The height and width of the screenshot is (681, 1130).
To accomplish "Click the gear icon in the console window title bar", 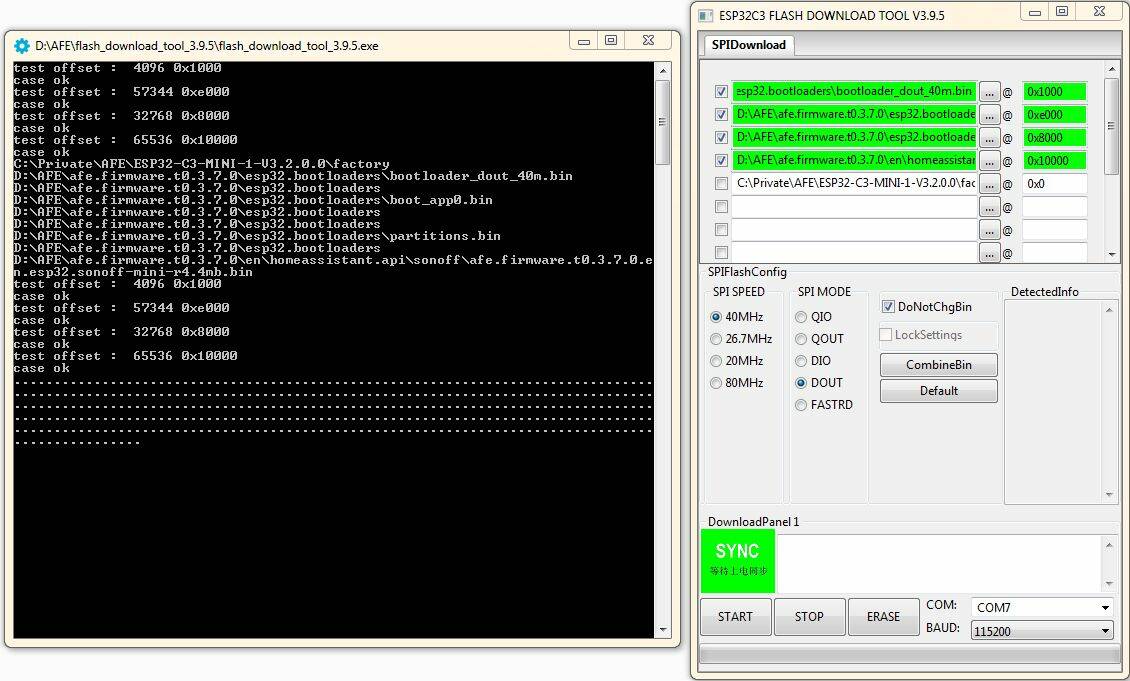I will tap(22, 45).
